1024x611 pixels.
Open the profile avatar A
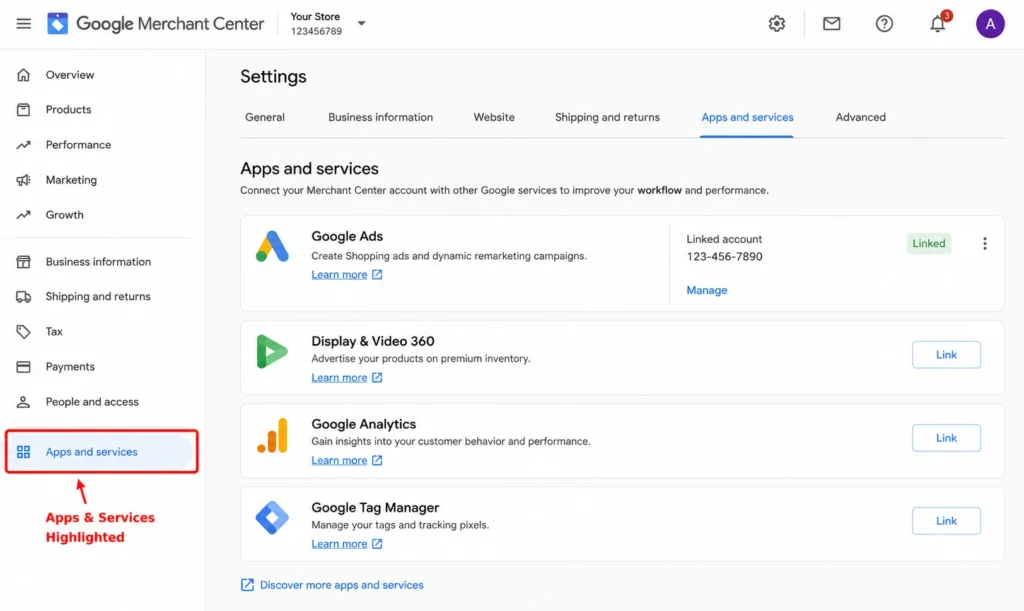pyautogui.click(x=990, y=24)
